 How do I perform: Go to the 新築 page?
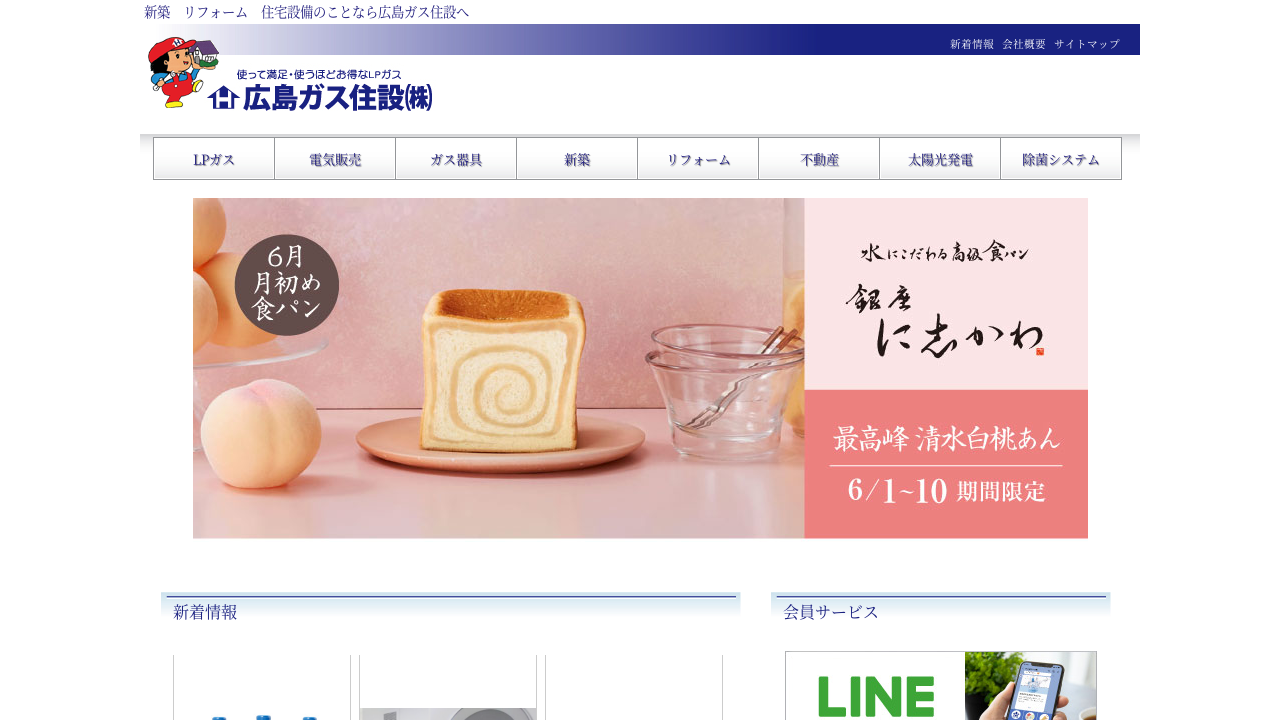(x=577, y=159)
